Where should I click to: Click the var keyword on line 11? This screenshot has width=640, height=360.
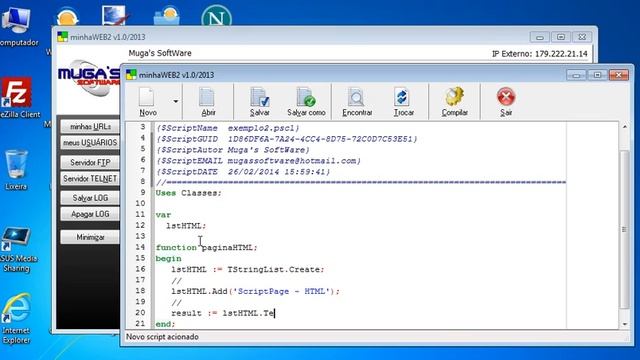click(x=163, y=215)
